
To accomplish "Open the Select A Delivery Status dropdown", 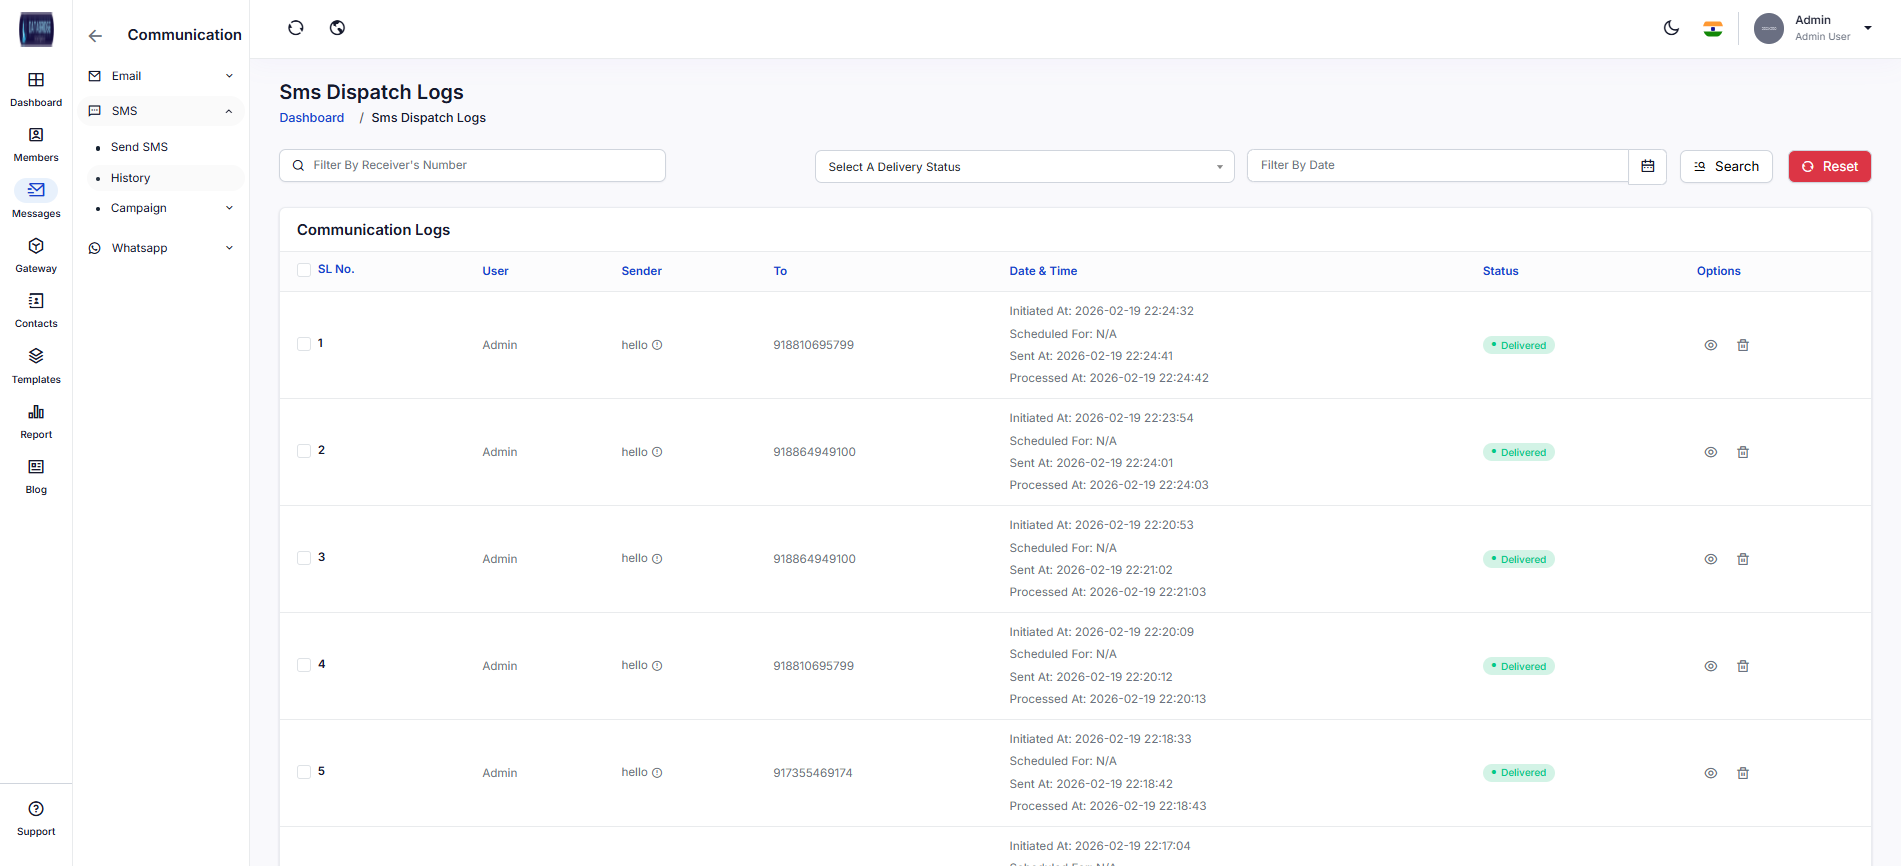I will 1024,167.
